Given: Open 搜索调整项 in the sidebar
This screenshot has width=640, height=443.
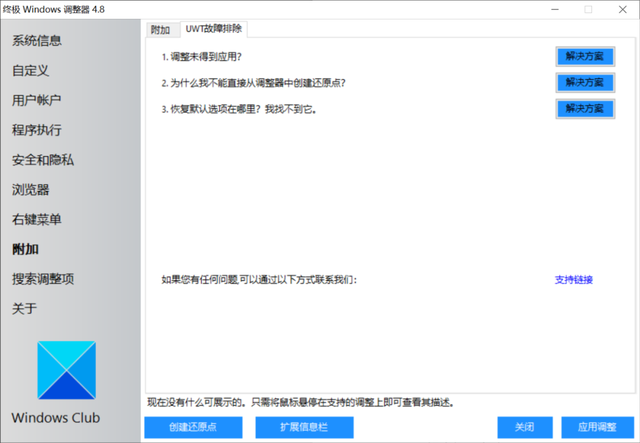Looking at the screenshot, I should tap(43, 279).
